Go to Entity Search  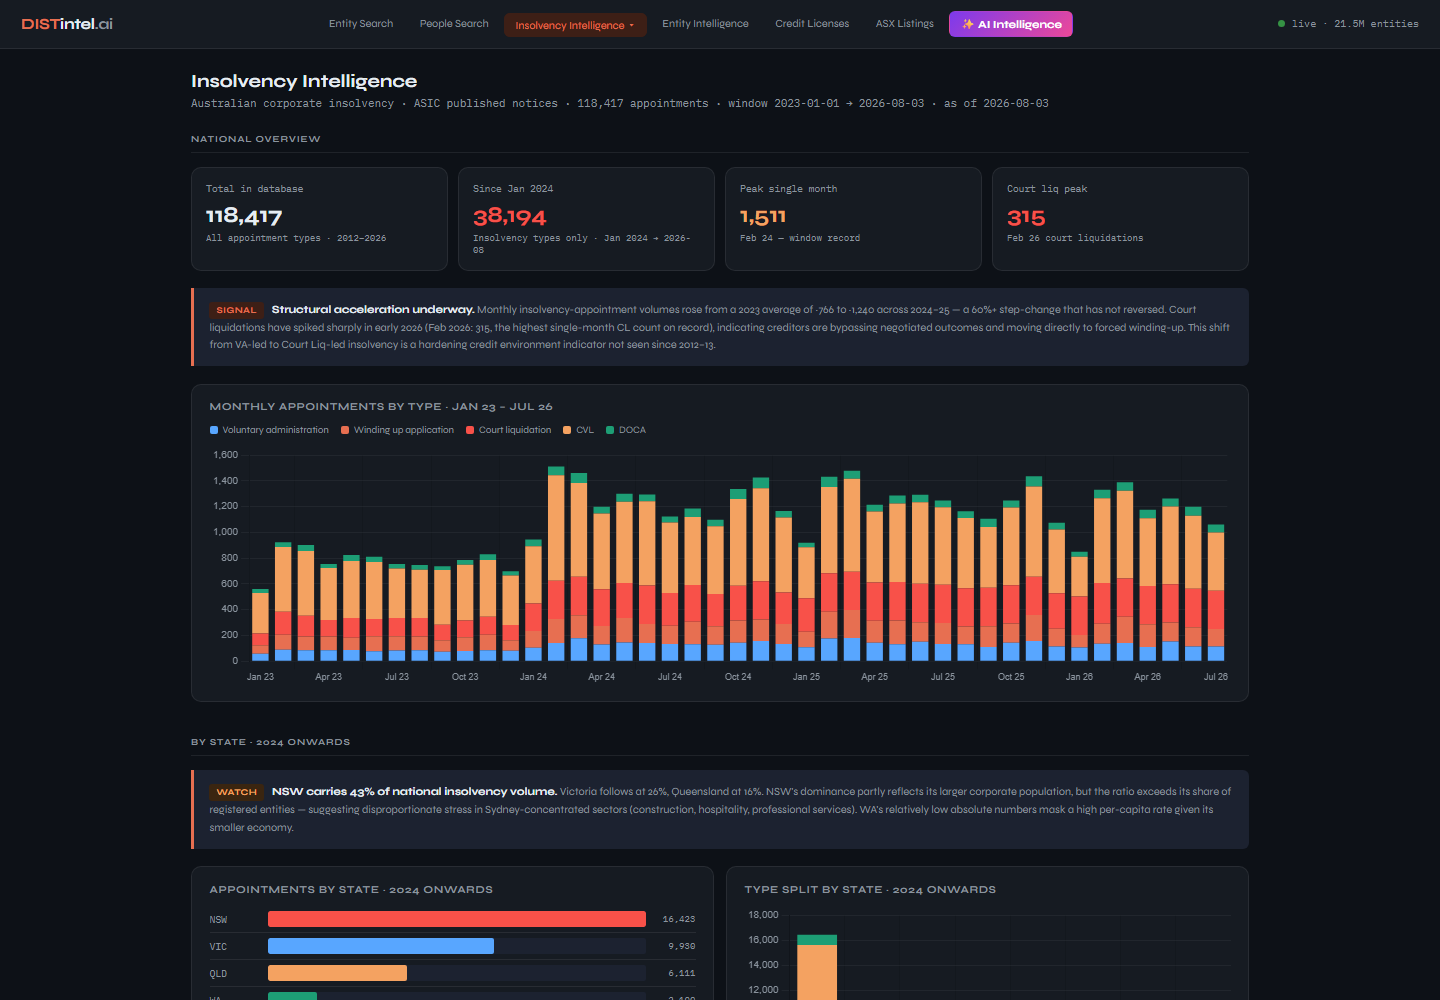pyautogui.click(x=361, y=24)
